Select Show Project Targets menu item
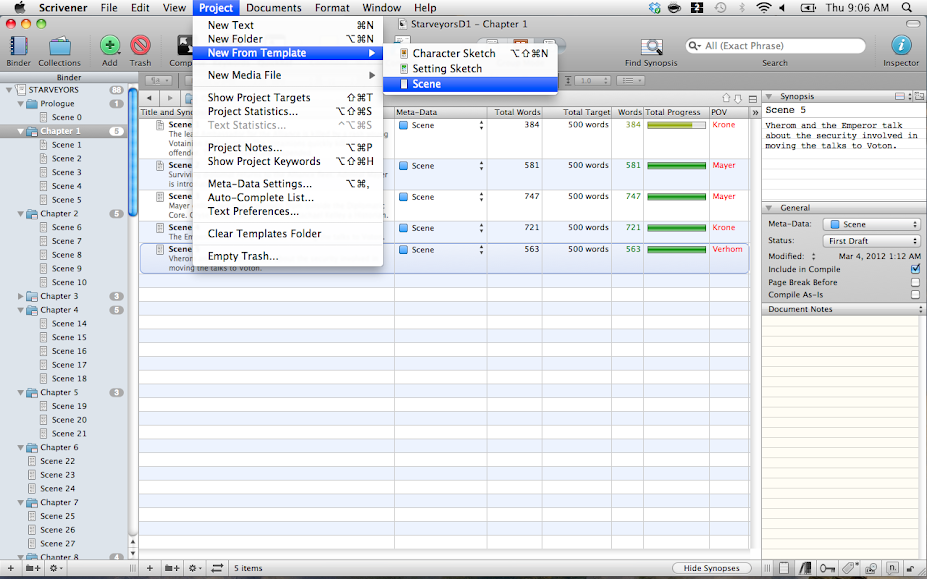927x579 pixels. click(x=288, y=98)
